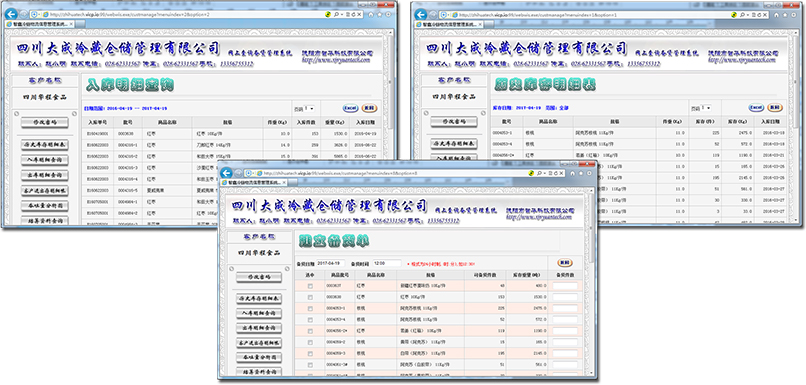This screenshot has width=806, height=385.
Task: Open page number dropdown in 入库明细查询 window
Action: [309, 108]
